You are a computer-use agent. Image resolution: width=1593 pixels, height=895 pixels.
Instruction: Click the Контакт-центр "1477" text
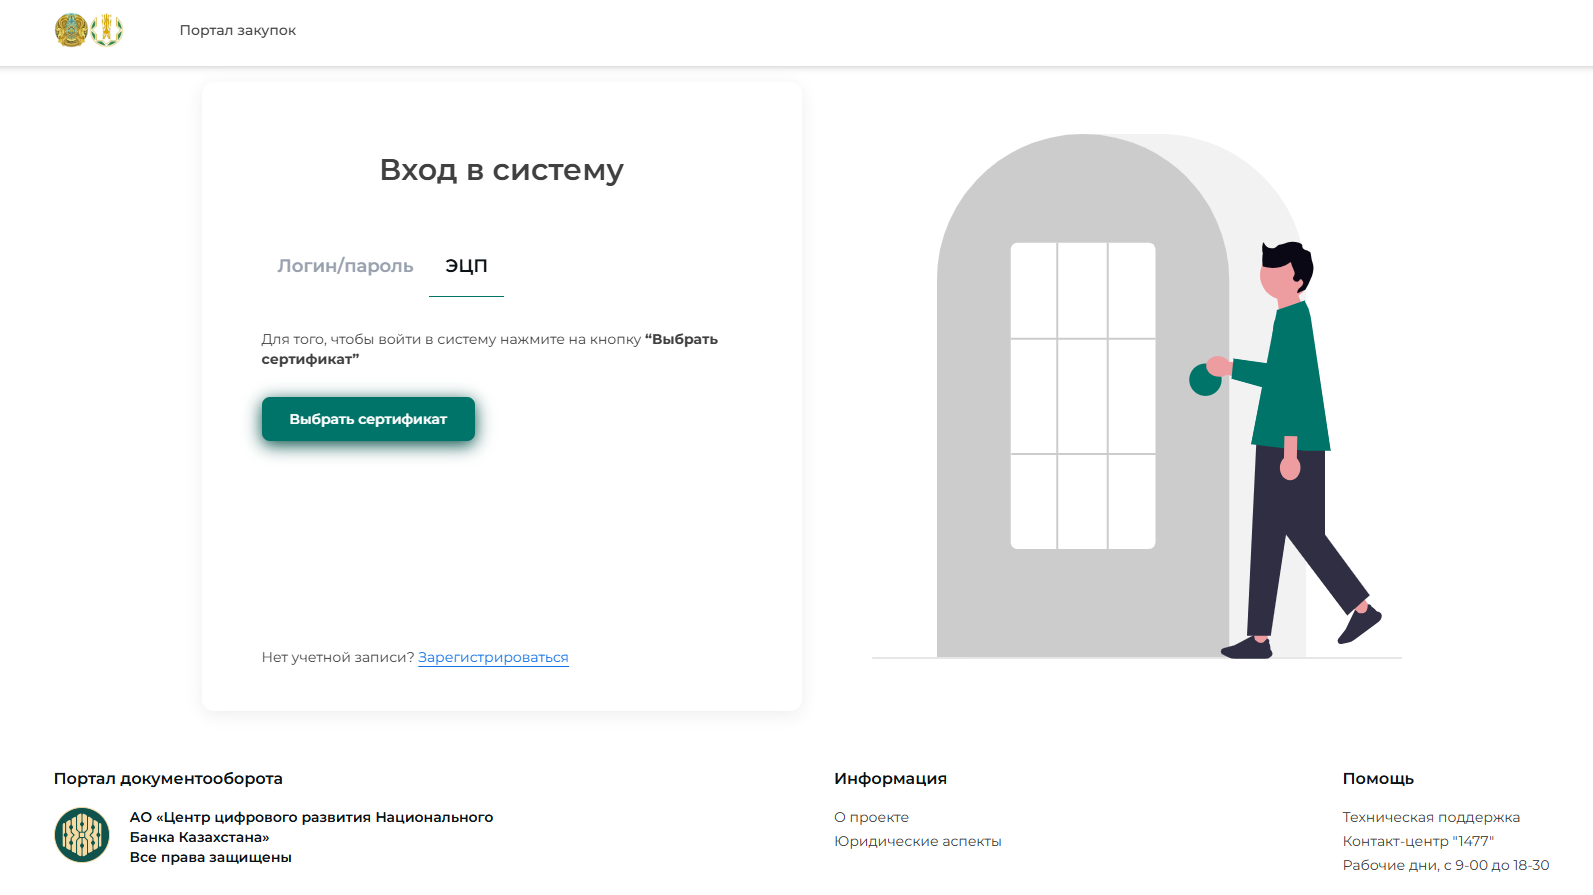[1417, 841]
